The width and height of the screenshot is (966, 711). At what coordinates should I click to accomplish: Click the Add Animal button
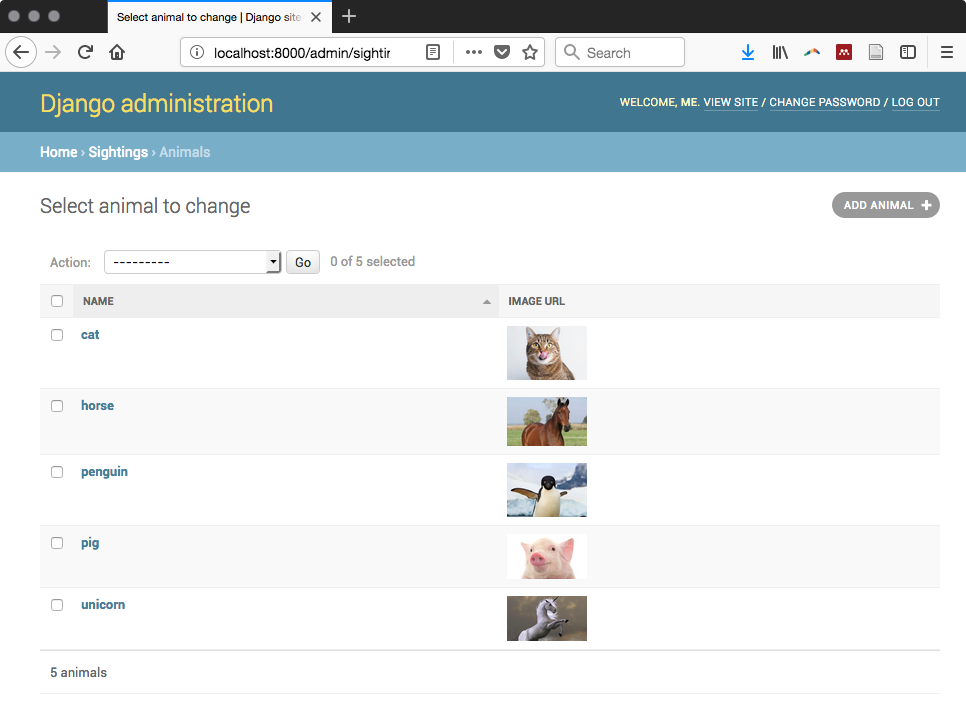(x=885, y=205)
